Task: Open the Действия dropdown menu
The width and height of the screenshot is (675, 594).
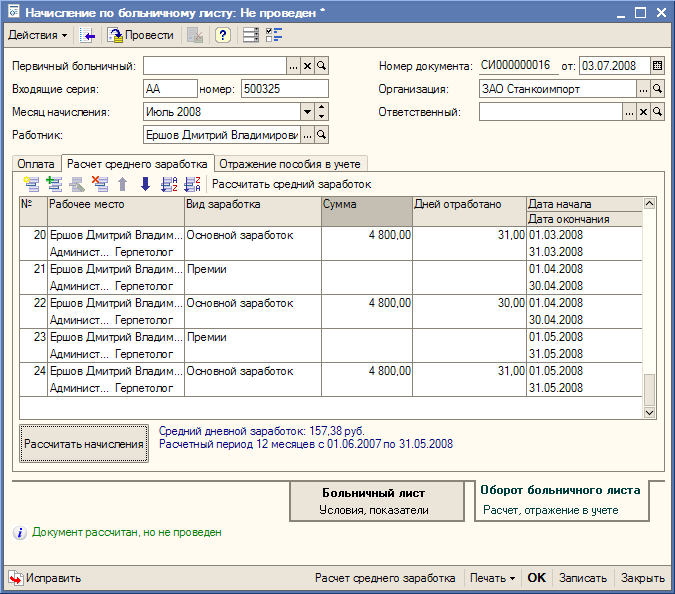Action: tap(38, 35)
